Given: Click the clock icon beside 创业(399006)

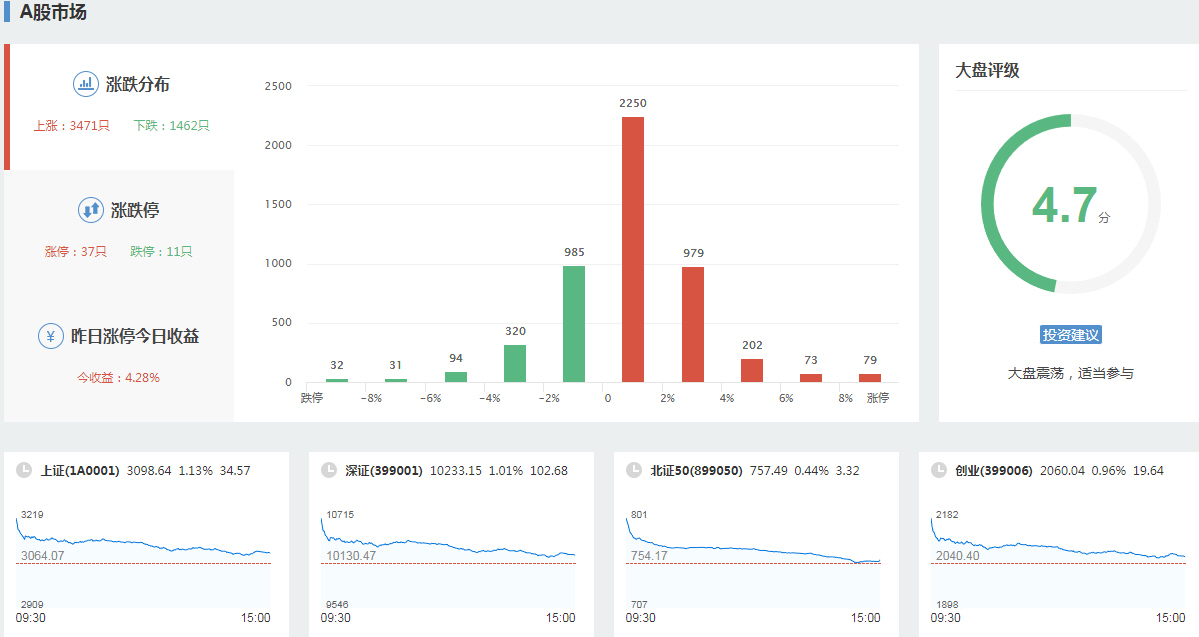Looking at the screenshot, I should pos(938,470).
